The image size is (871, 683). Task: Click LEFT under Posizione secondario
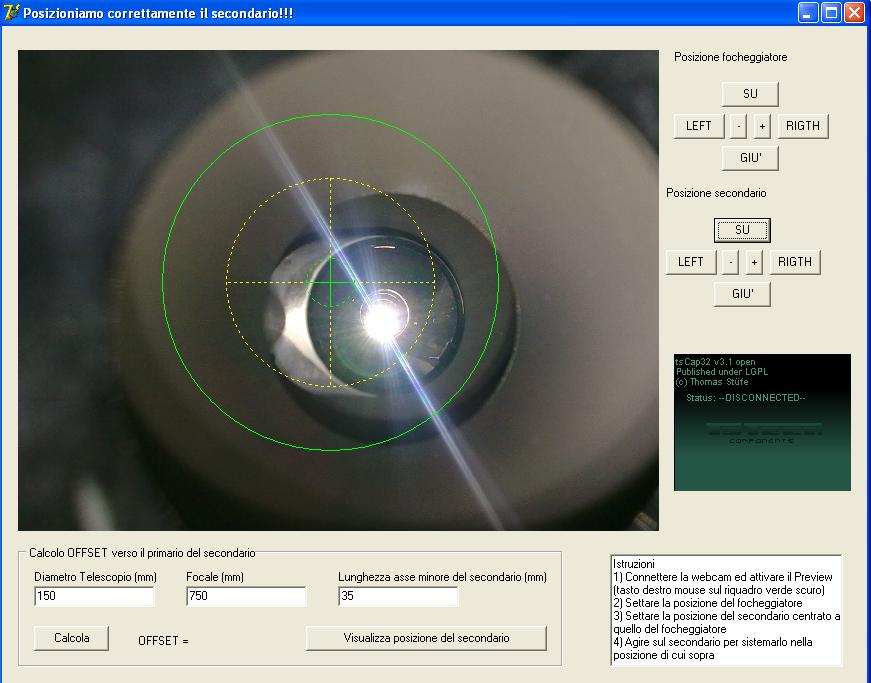click(x=691, y=262)
